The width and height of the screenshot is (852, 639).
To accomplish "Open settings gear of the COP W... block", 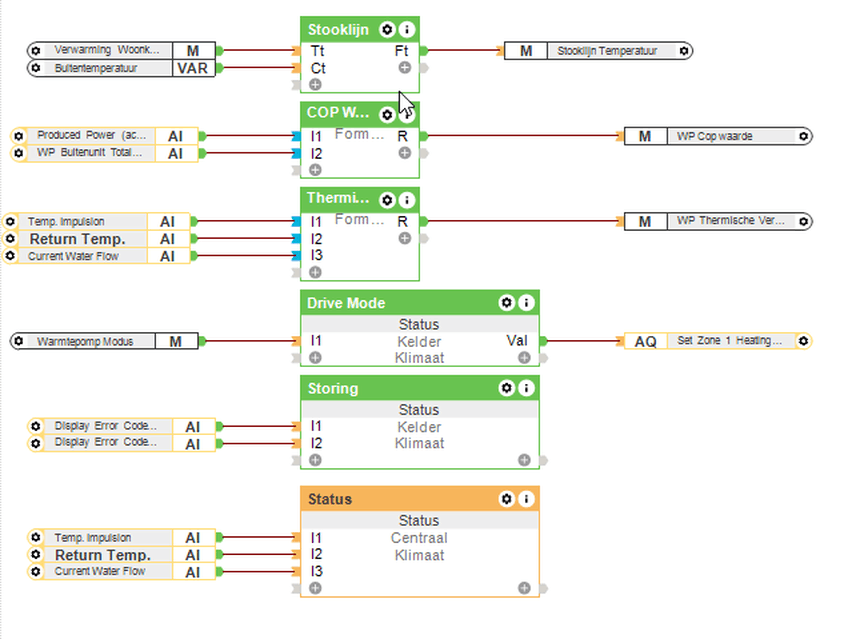I will [x=387, y=115].
